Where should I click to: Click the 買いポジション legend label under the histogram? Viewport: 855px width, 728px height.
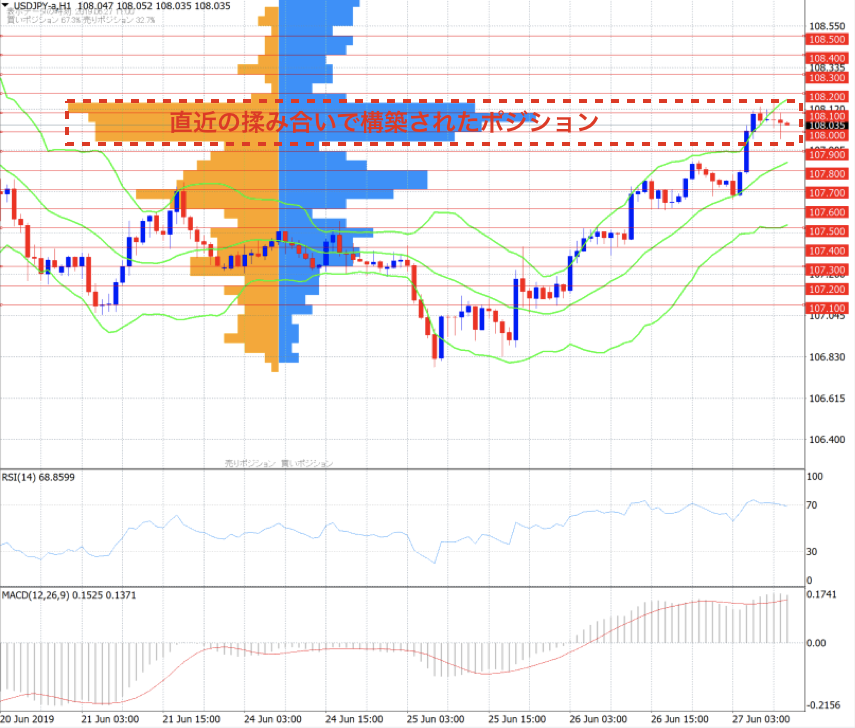coord(307,464)
